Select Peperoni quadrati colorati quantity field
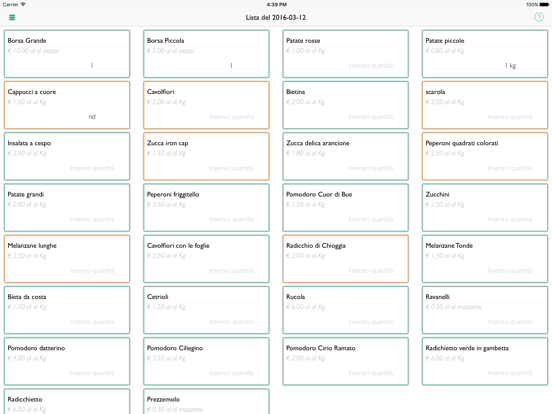This screenshot has width=552, height=414. pyautogui.click(x=510, y=168)
